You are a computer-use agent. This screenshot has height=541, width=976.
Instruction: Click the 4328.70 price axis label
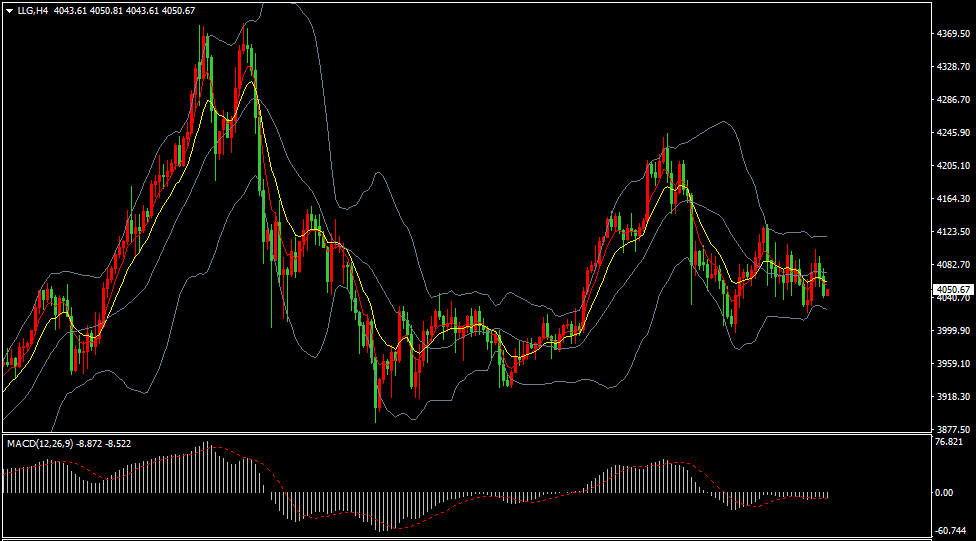coord(953,67)
